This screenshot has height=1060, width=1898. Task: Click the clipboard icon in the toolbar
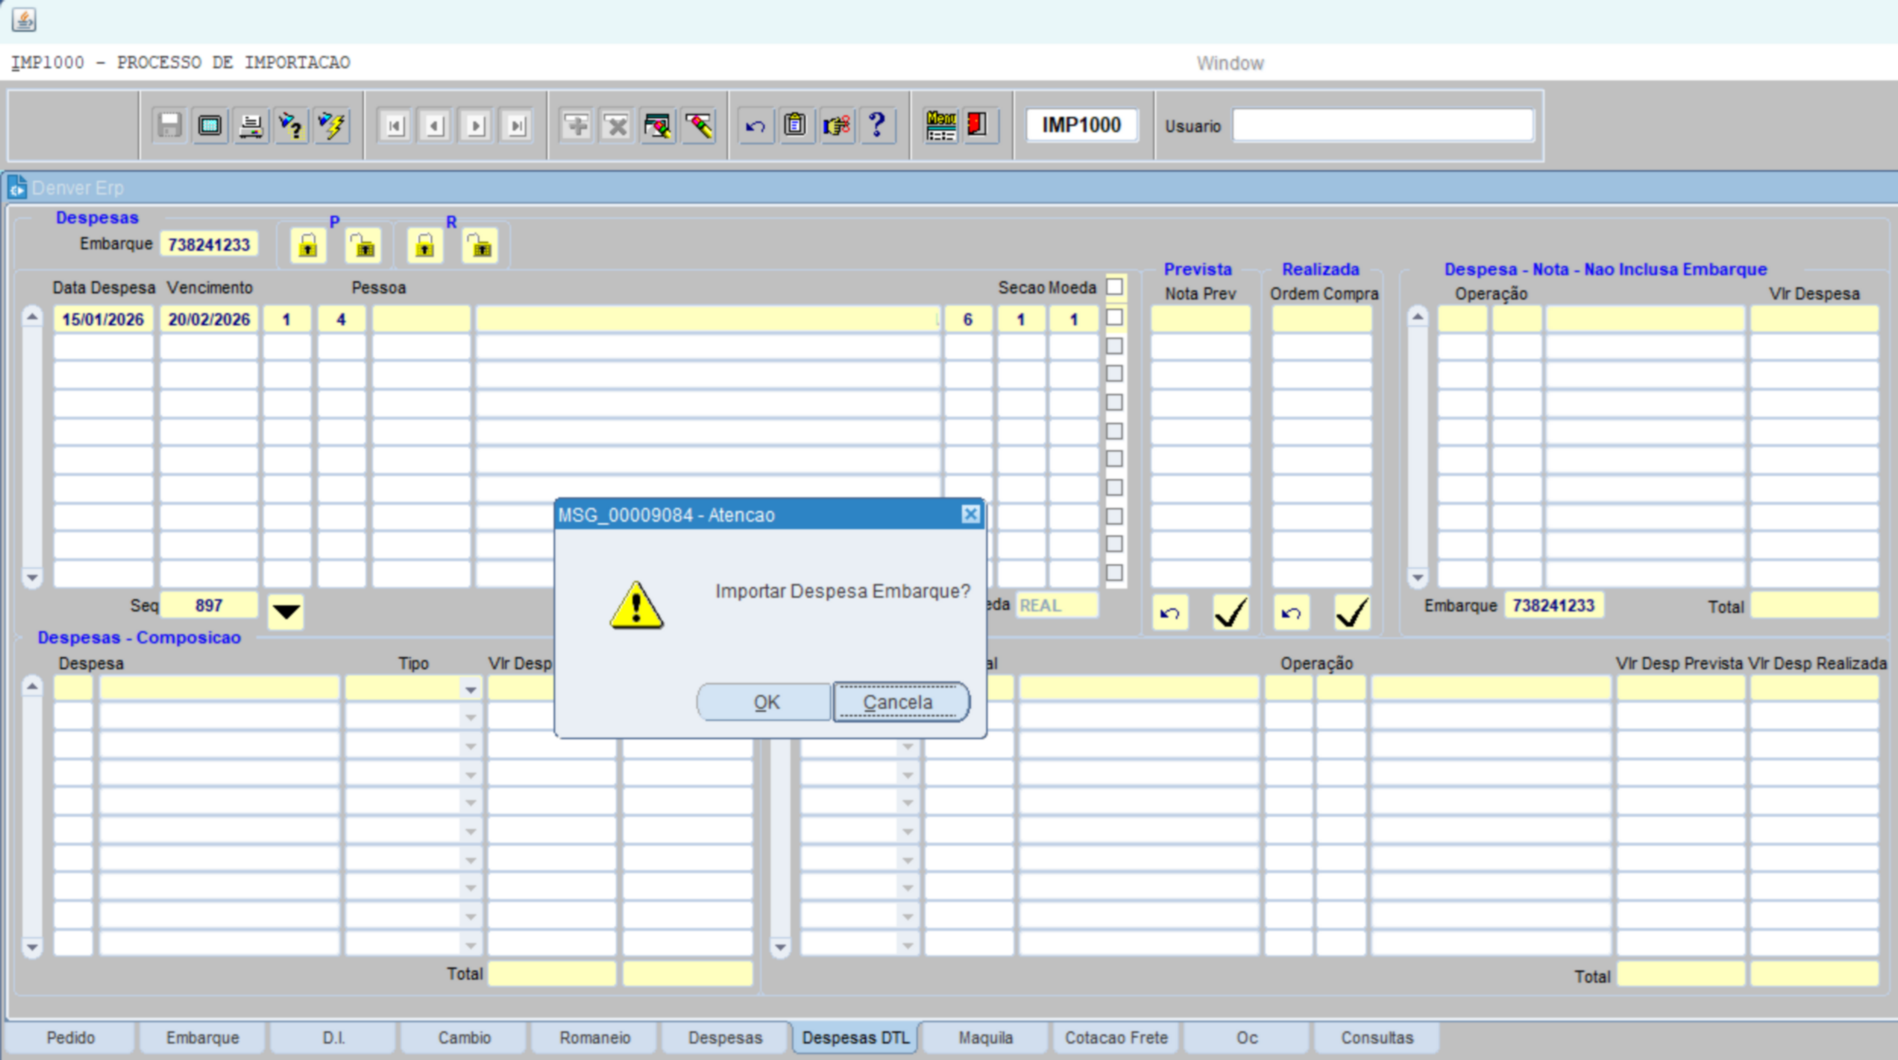click(795, 126)
